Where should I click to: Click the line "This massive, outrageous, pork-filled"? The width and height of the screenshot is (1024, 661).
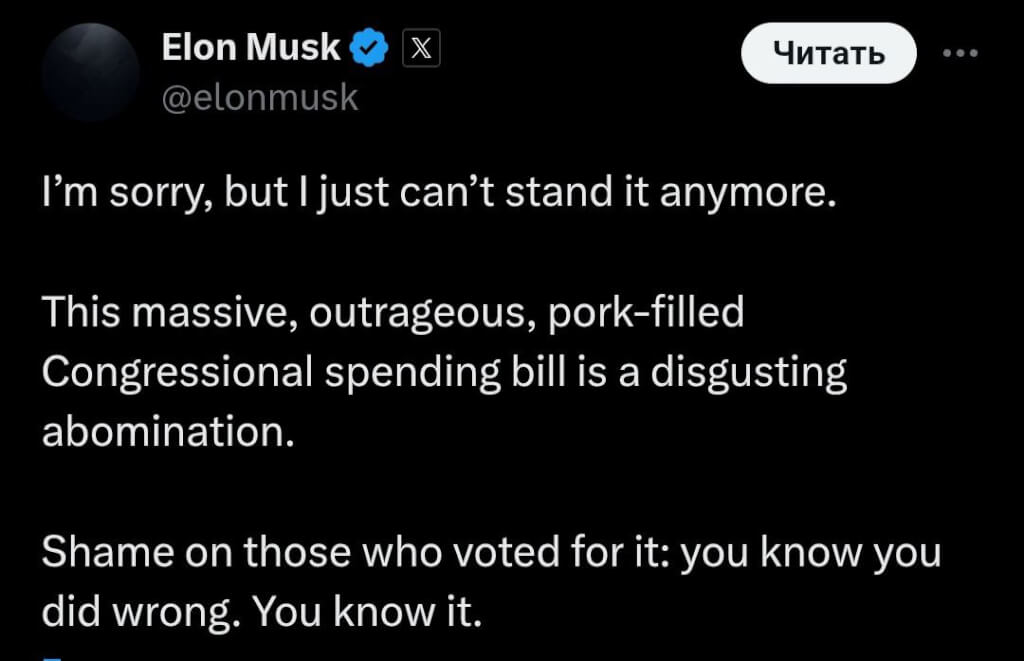393,314
